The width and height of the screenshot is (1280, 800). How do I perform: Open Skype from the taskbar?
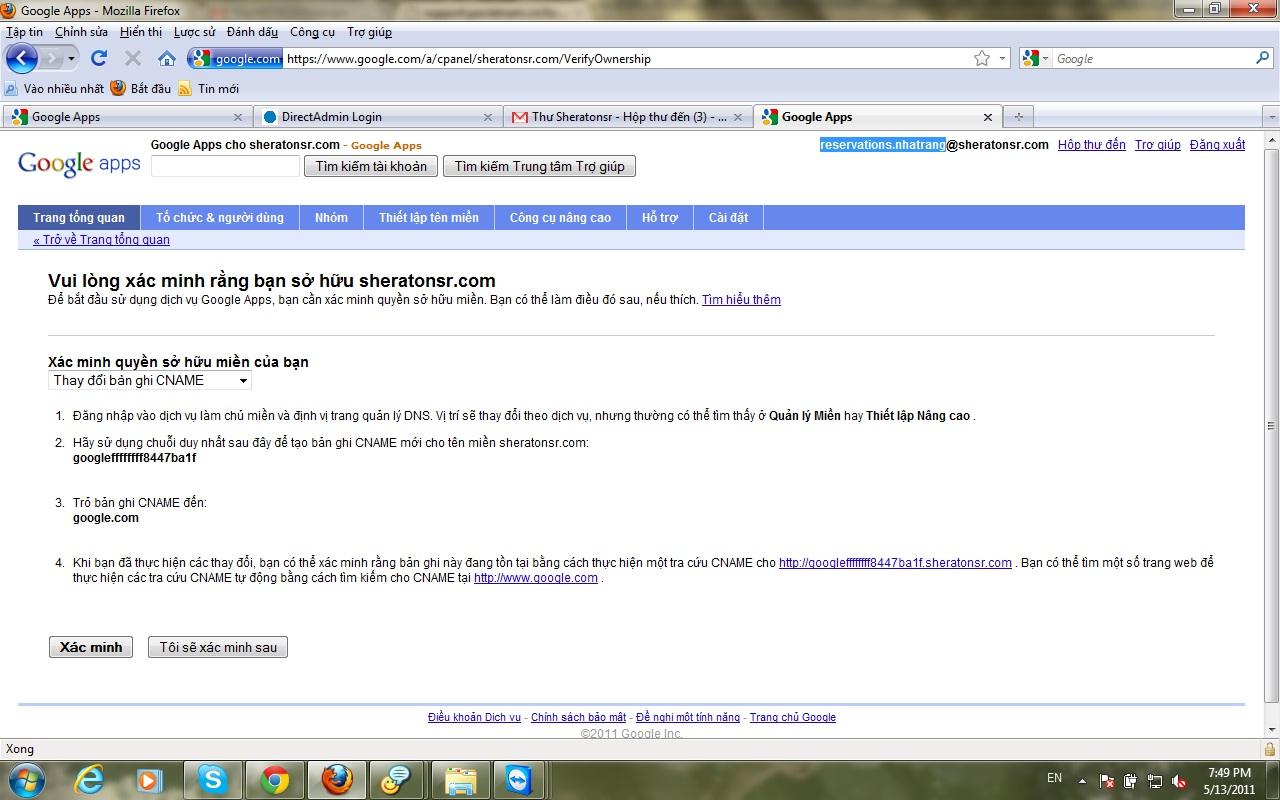pyautogui.click(x=212, y=780)
